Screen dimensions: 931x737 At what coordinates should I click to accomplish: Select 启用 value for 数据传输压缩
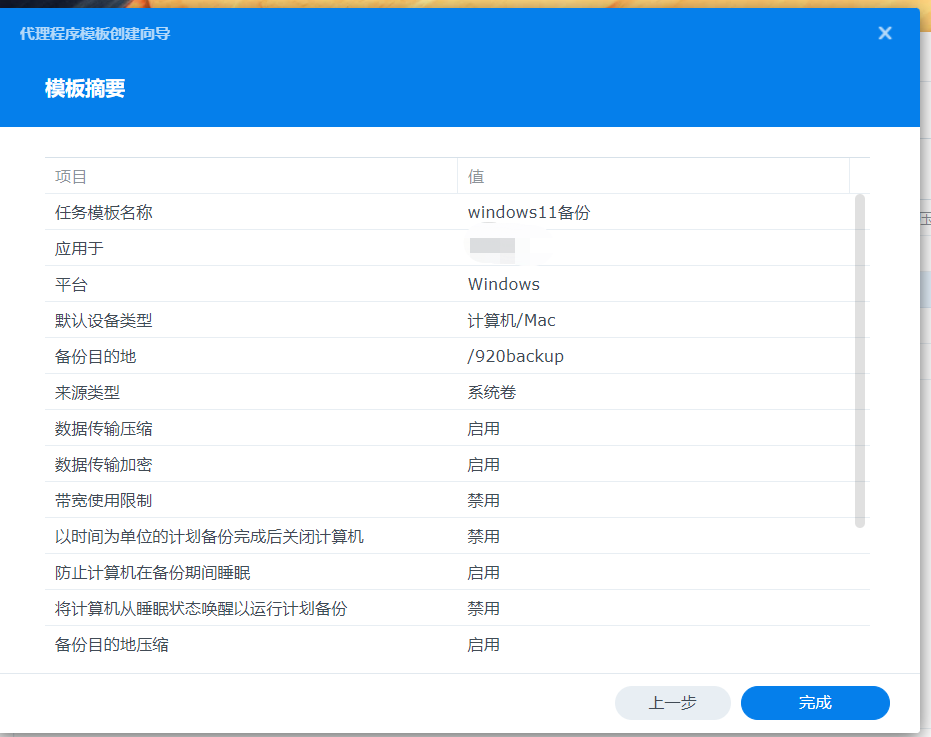(483, 429)
